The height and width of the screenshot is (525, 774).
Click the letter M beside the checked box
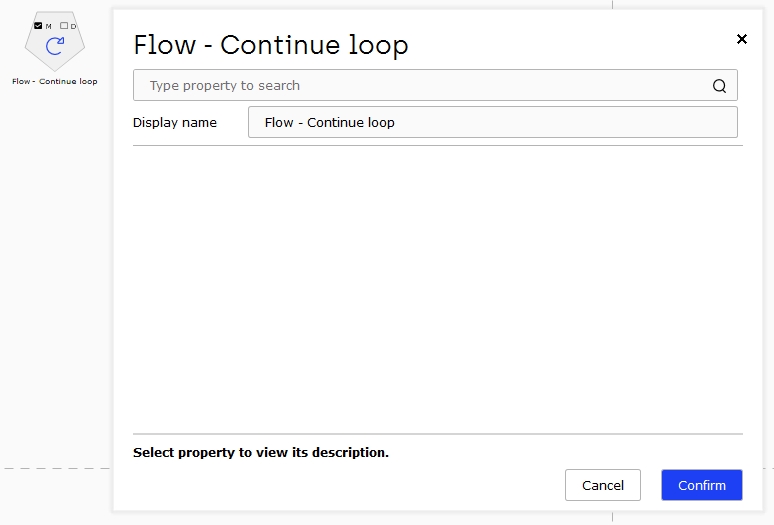pyautogui.click(x=48, y=26)
